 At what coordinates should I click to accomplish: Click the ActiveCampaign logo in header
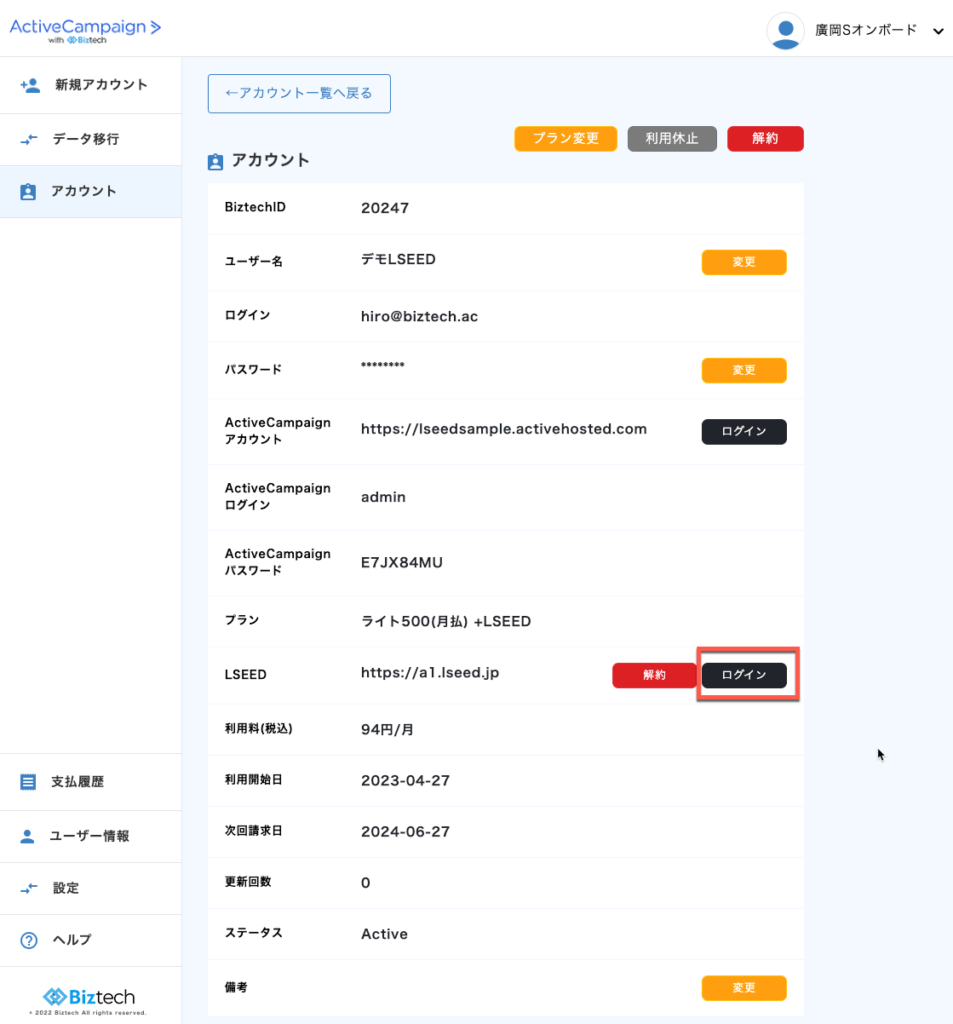point(85,30)
